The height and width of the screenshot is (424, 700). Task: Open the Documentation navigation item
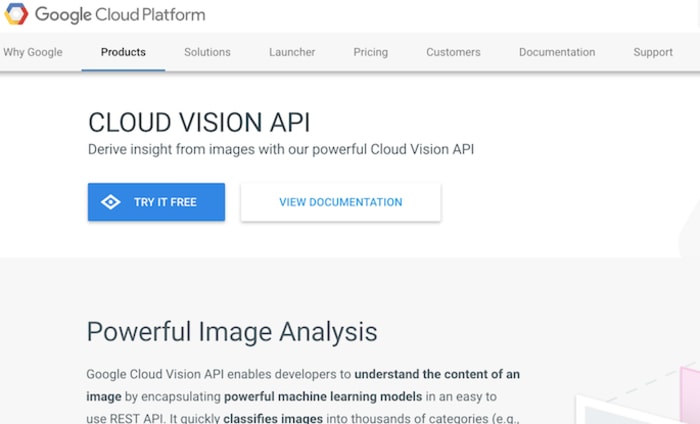tap(557, 52)
